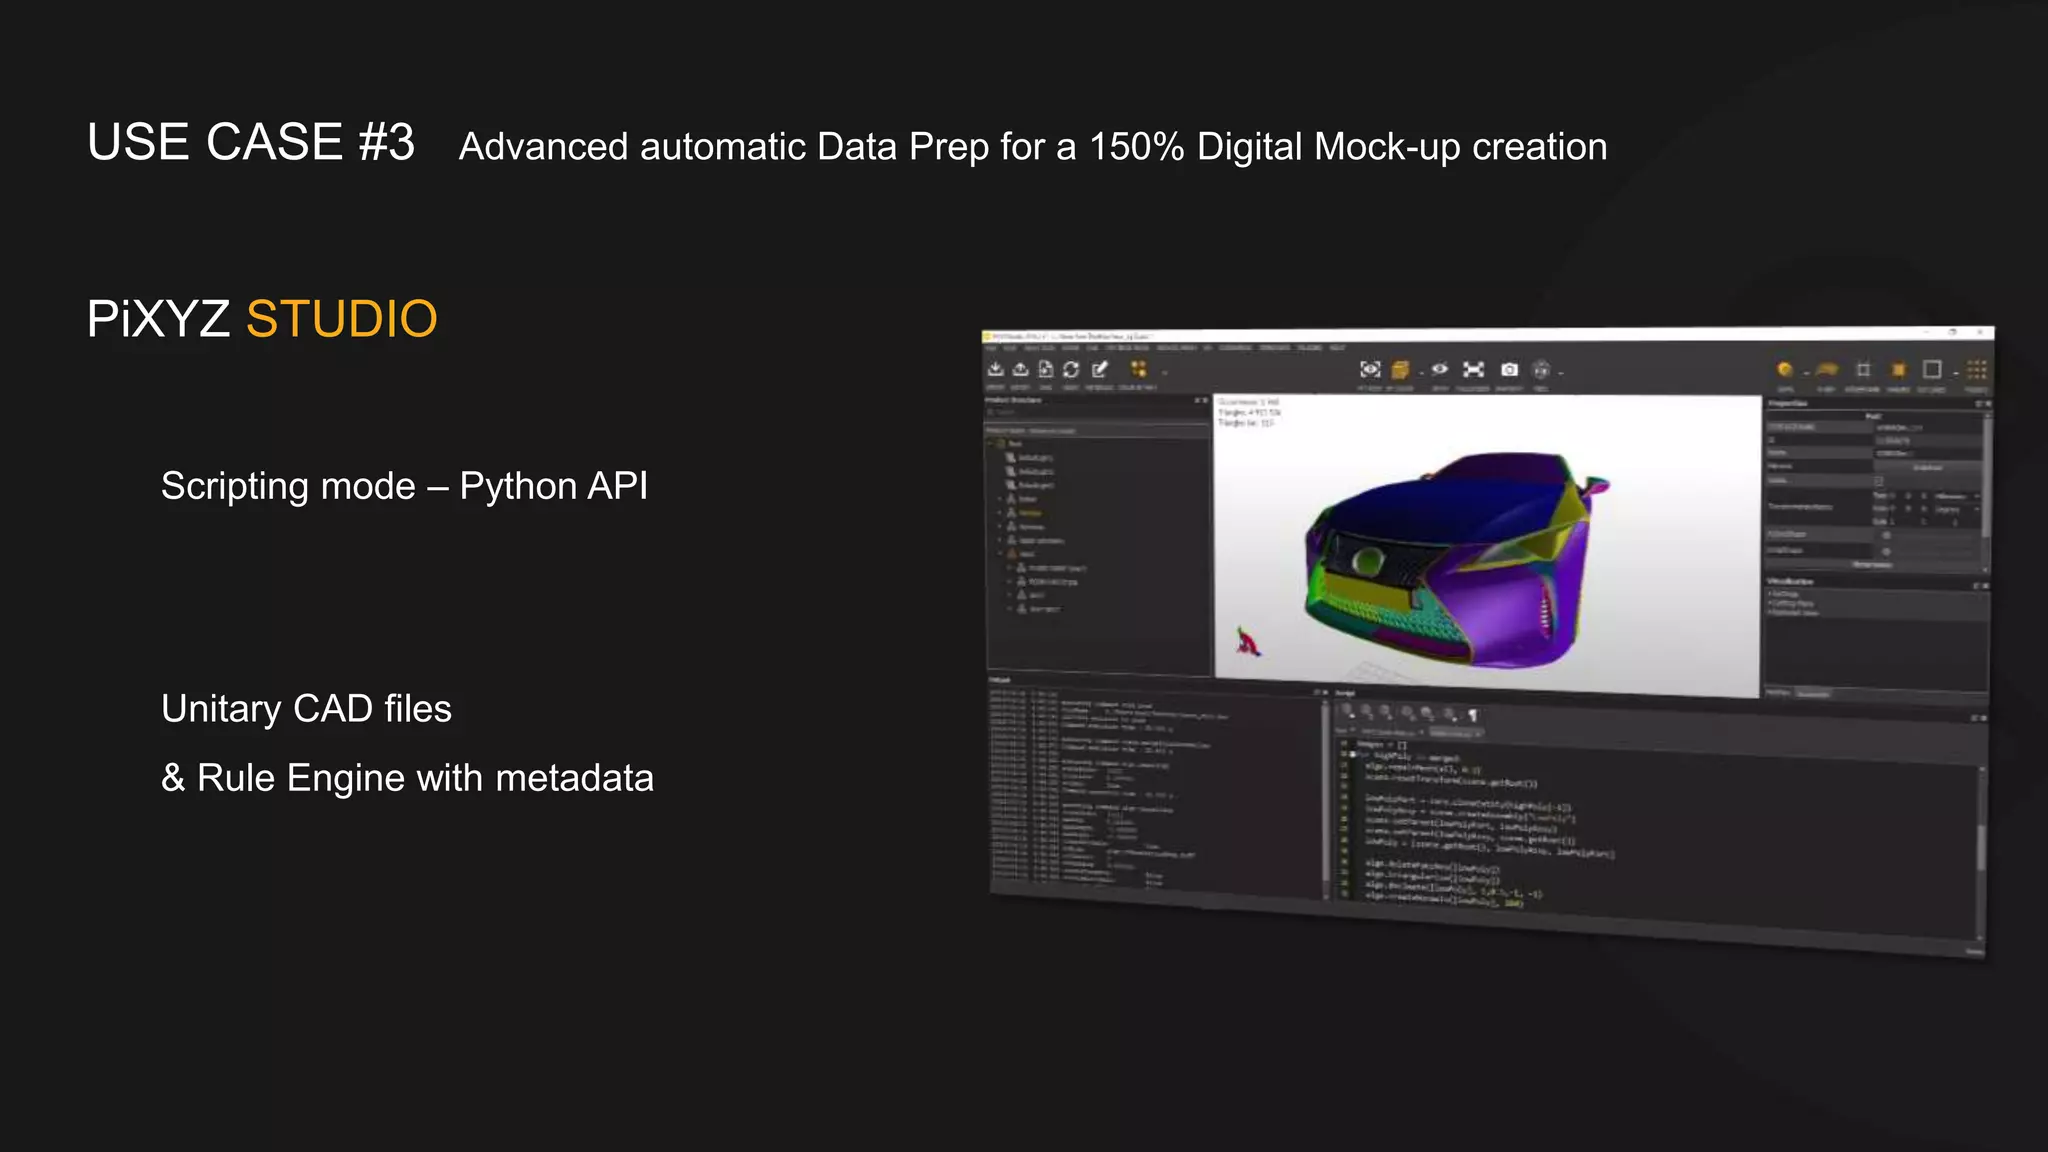Select the Root node in product structure tree

click(1014, 444)
